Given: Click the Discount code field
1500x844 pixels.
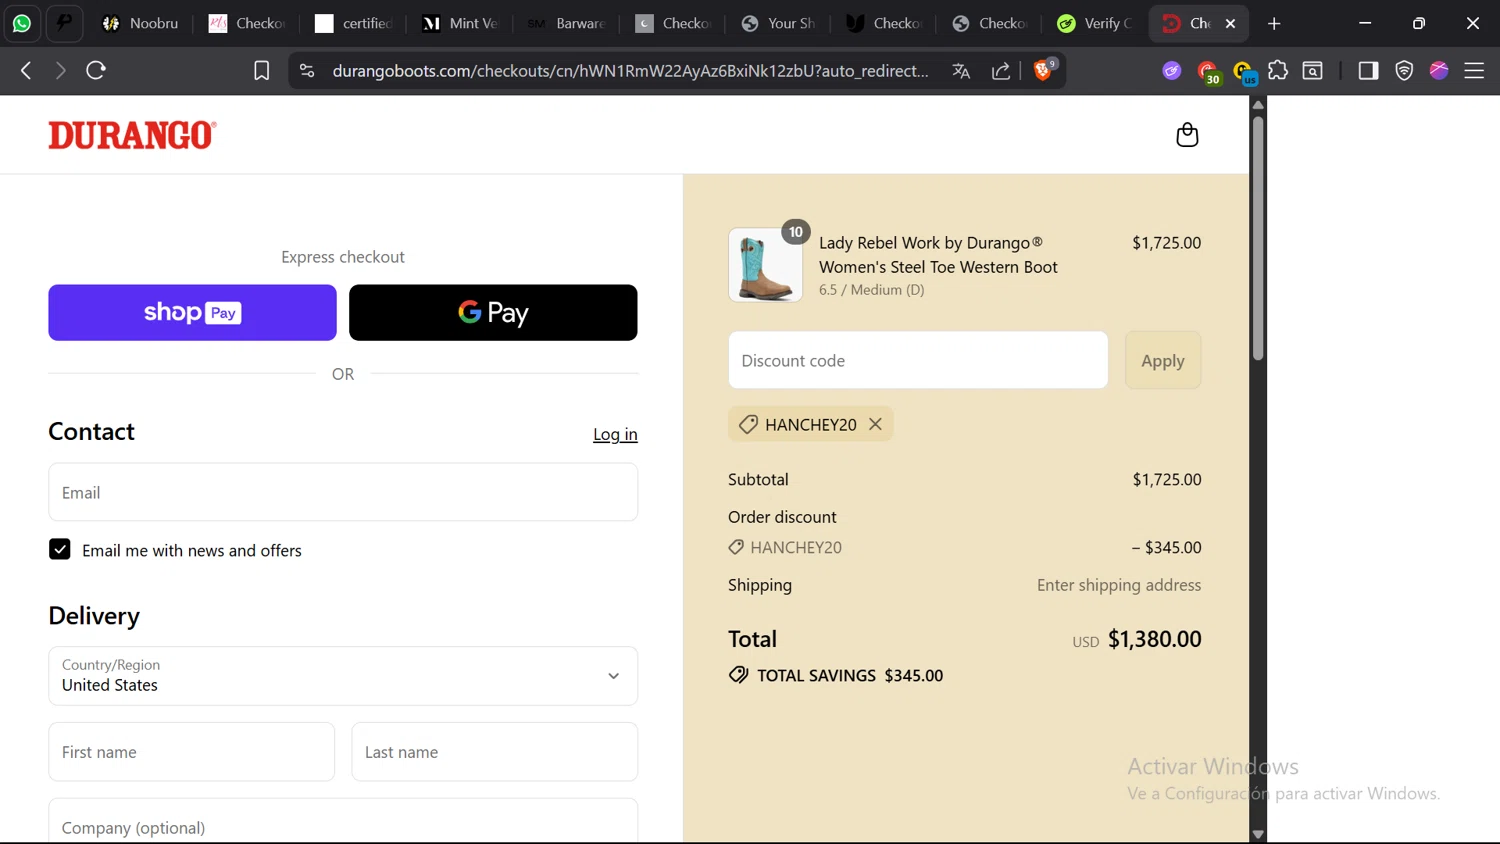Looking at the screenshot, I should [x=918, y=360].
